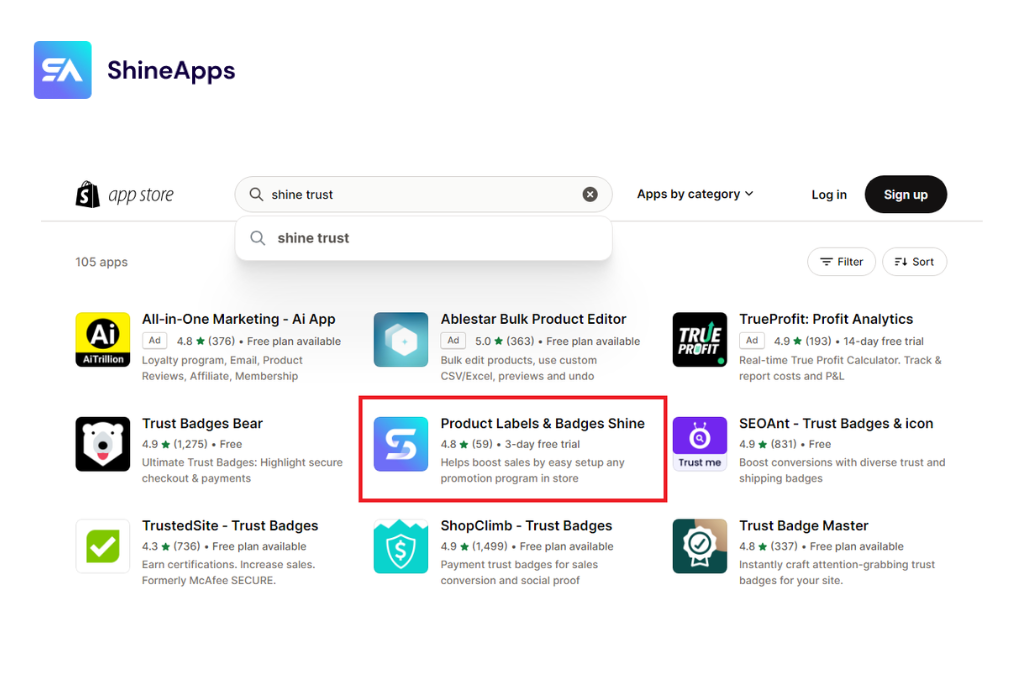Viewport: 1024px width, 700px height.
Task: Click description 'Instantly craft attention-grabbing trust badges'
Action: tap(837, 573)
